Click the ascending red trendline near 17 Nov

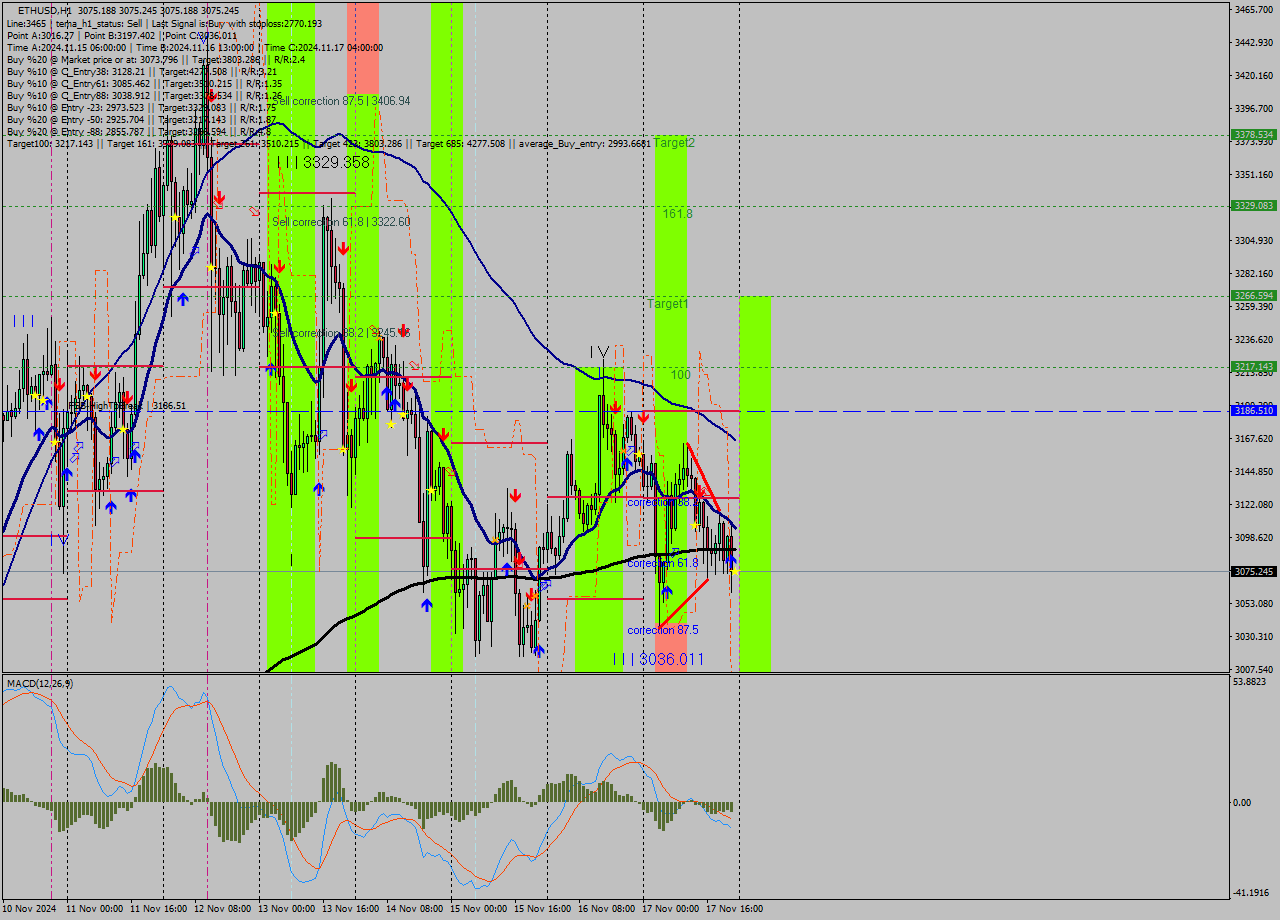click(683, 602)
